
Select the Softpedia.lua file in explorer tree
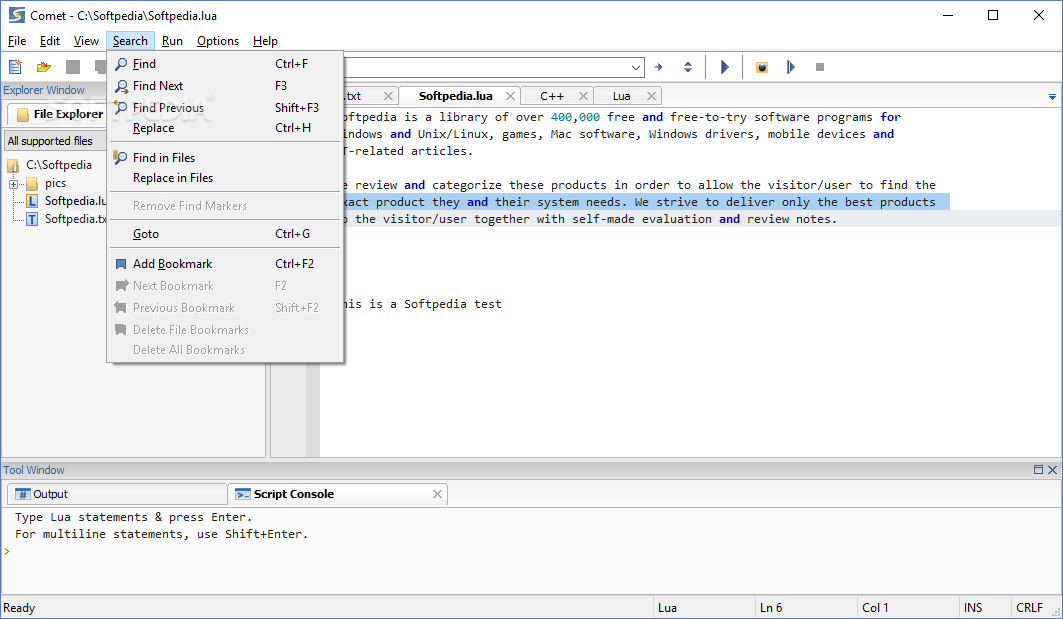75,201
